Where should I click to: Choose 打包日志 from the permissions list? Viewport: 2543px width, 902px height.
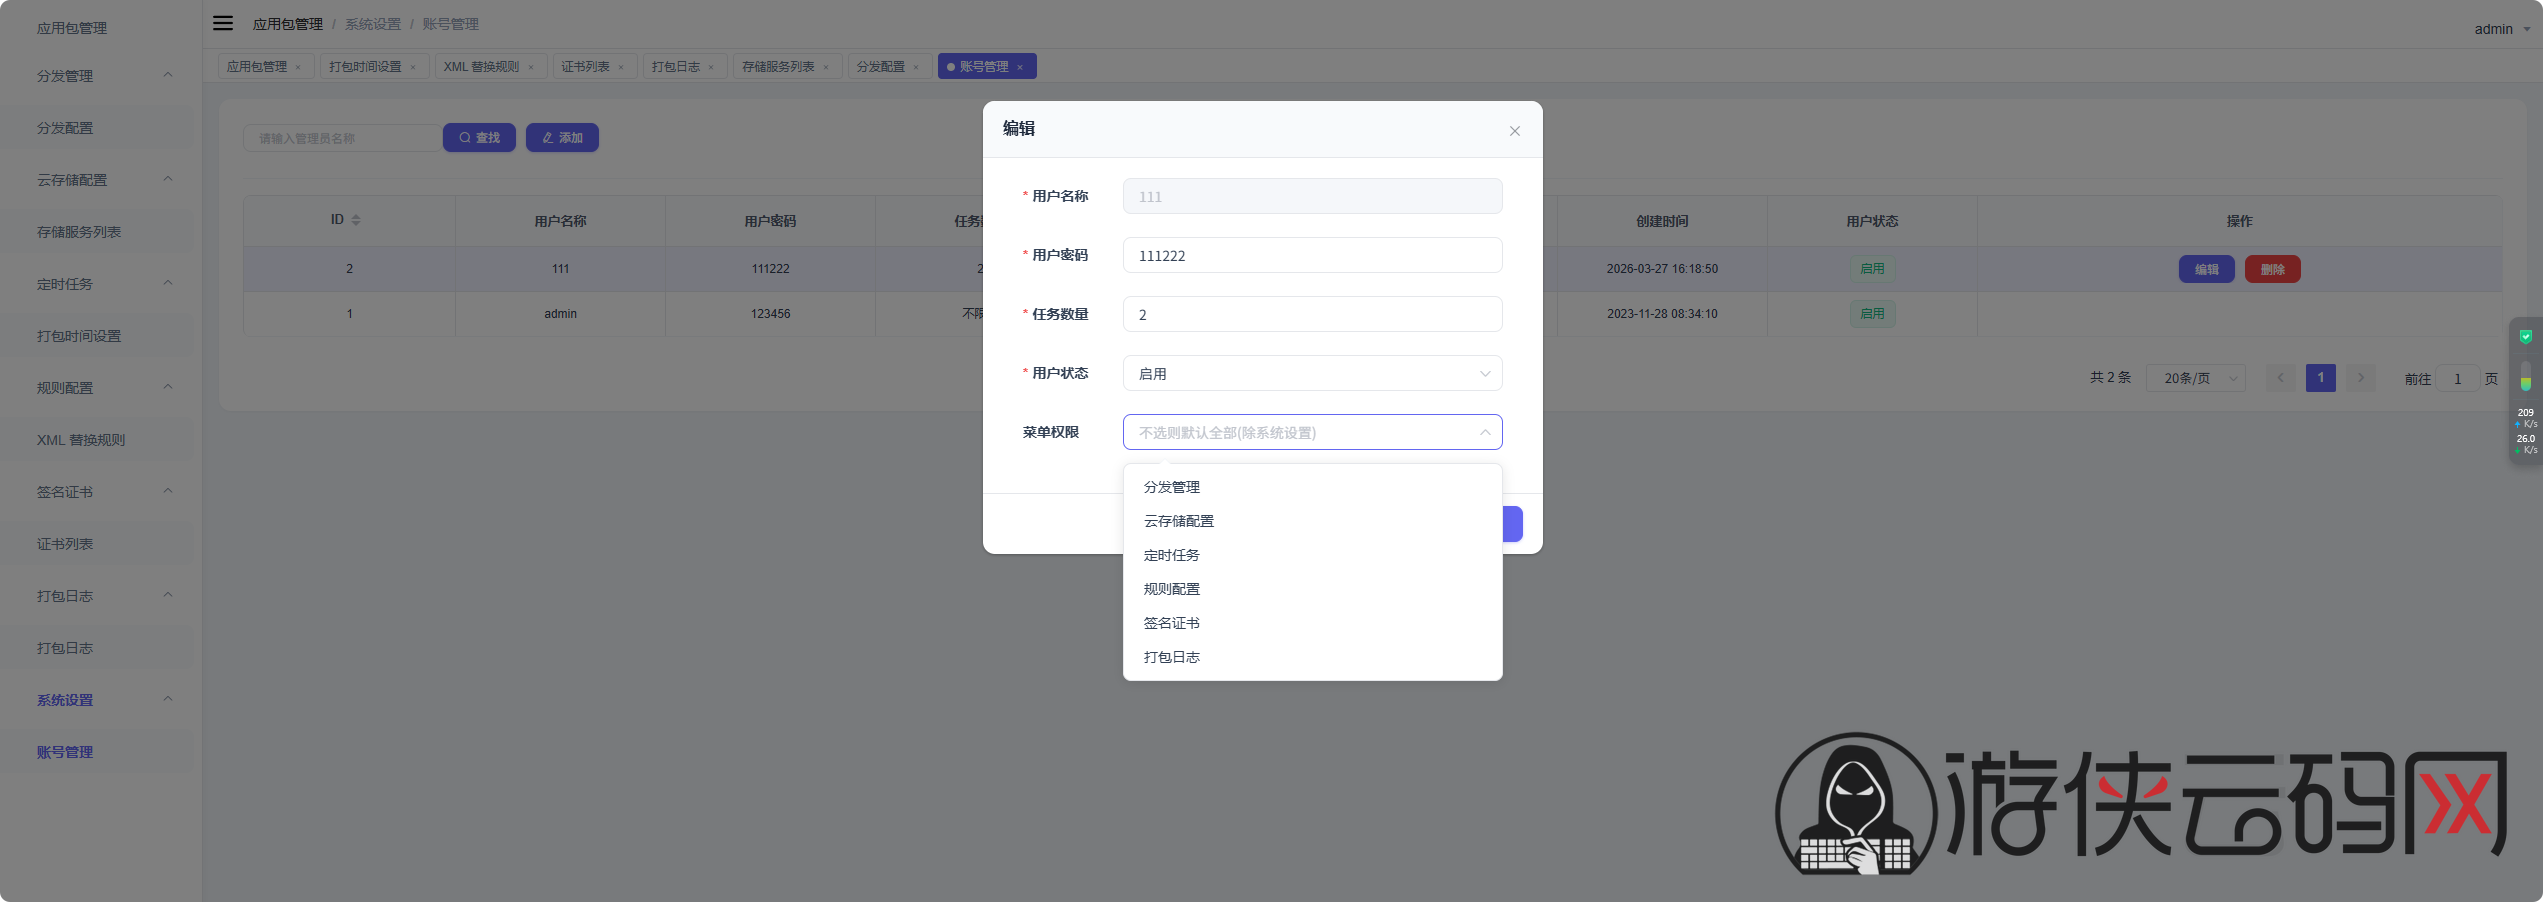click(1172, 657)
